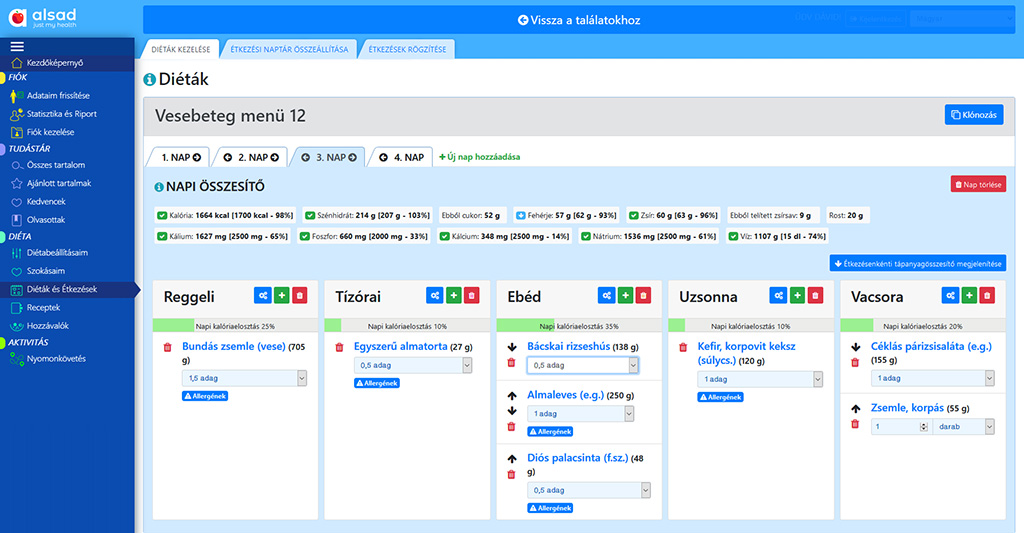The width and height of the screenshot is (1024, 533).
Task: Add item to Vacsora with green plus
Action: pyautogui.click(x=969, y=296)
